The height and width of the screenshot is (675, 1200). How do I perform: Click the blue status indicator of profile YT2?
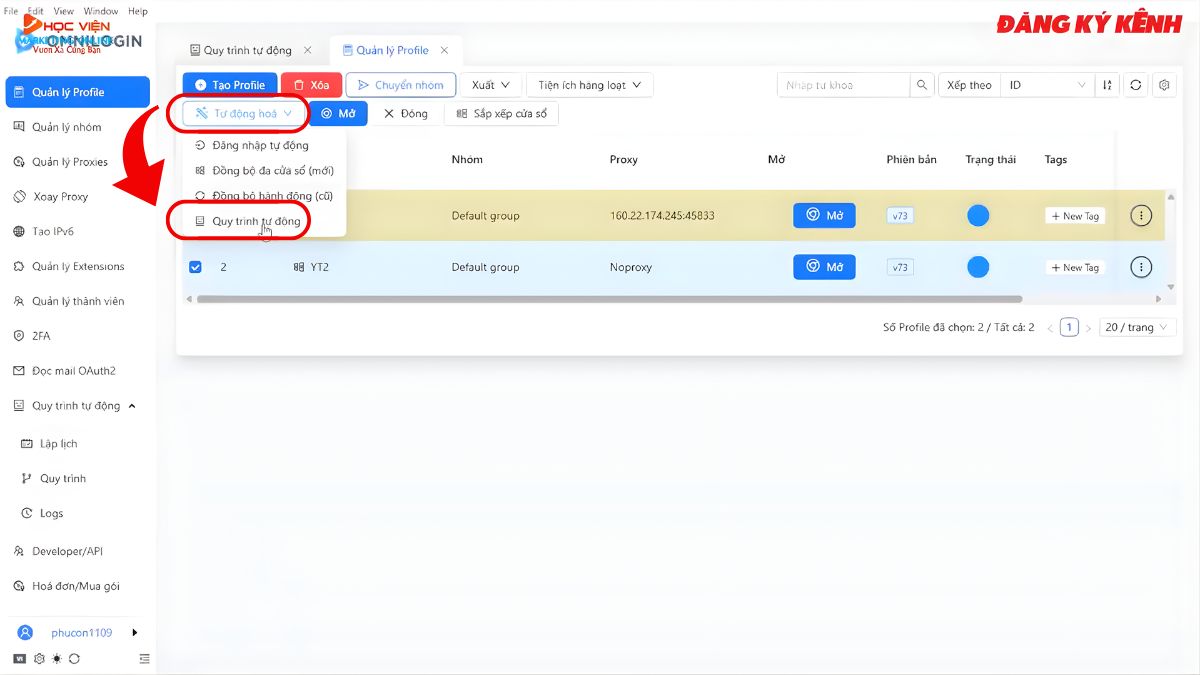(978, 267)
